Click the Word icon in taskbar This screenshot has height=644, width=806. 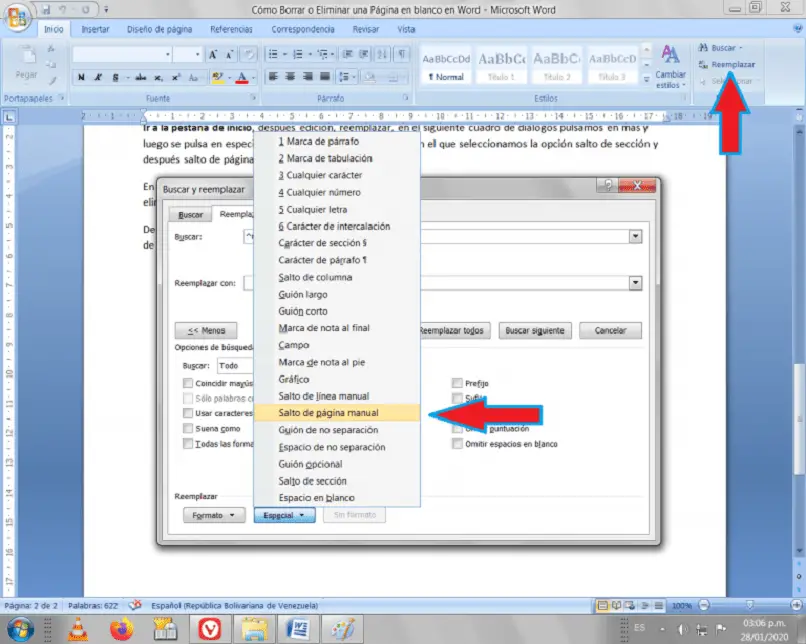[298, 629]
